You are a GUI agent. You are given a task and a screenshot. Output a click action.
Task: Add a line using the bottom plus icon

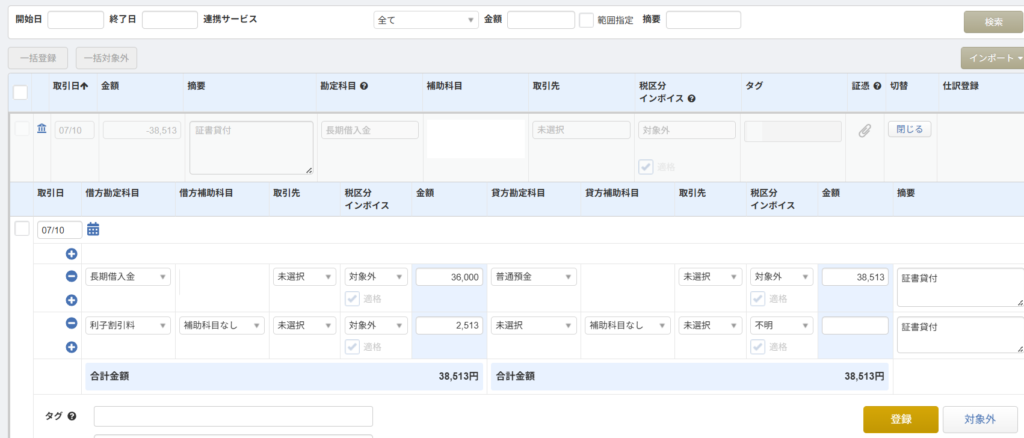pos(71,347)
